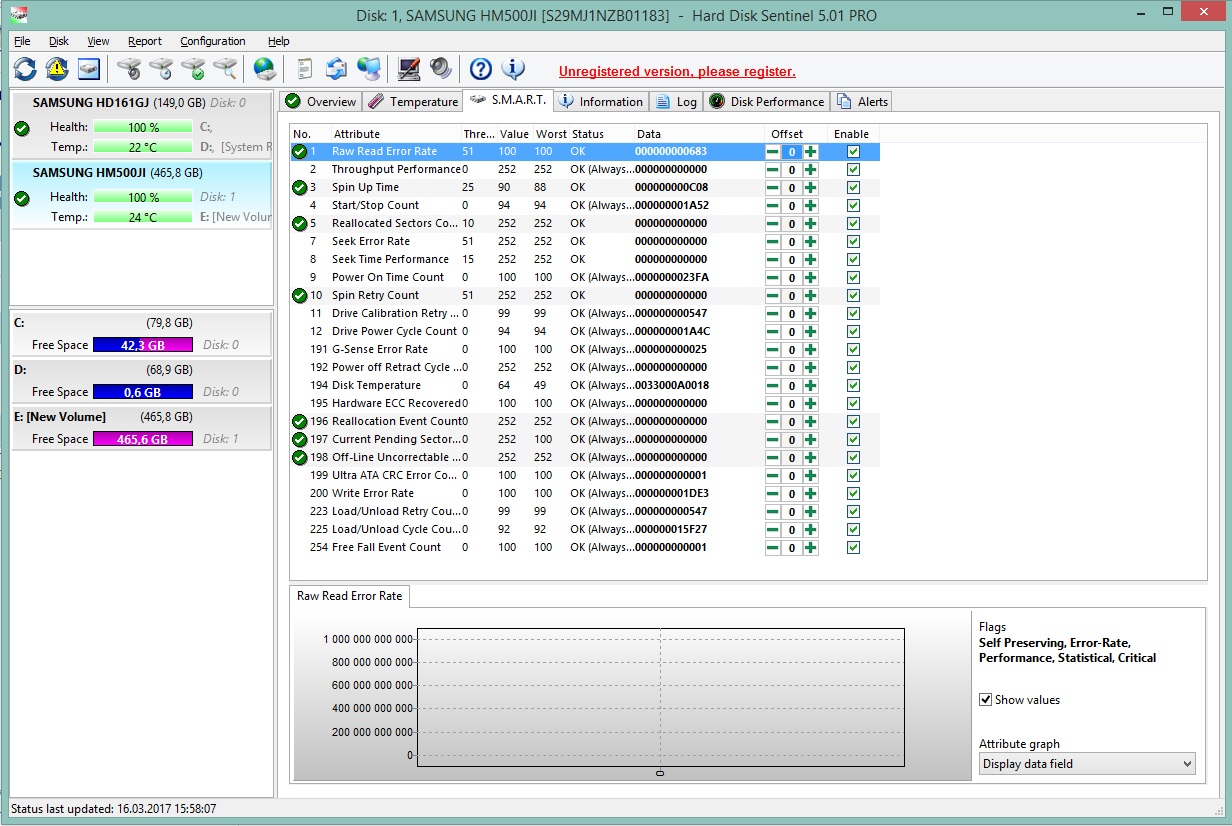Click the C: drive free space bar
This screenshot has width=1232, height=826.
[142, 345]
